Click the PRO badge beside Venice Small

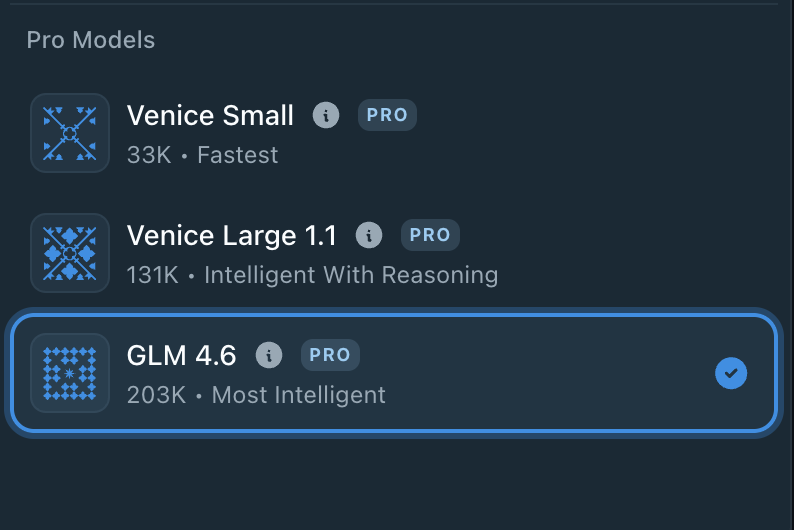(x=387, y=116)
